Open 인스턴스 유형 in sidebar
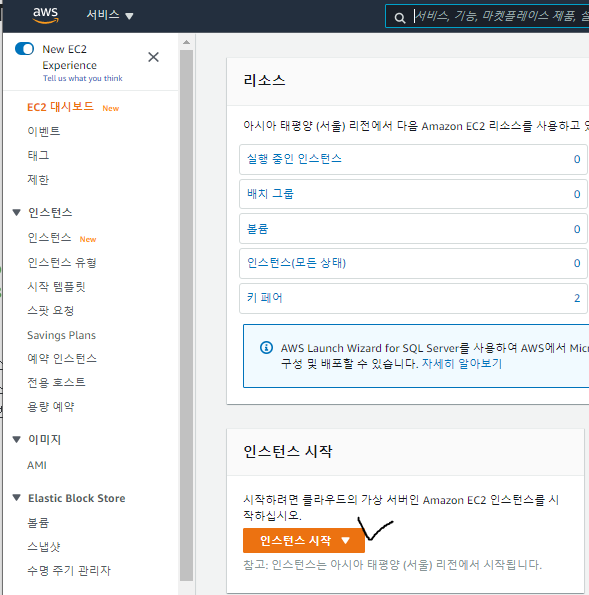The height and width of the screenshot is (595, 589). [62, 262]
